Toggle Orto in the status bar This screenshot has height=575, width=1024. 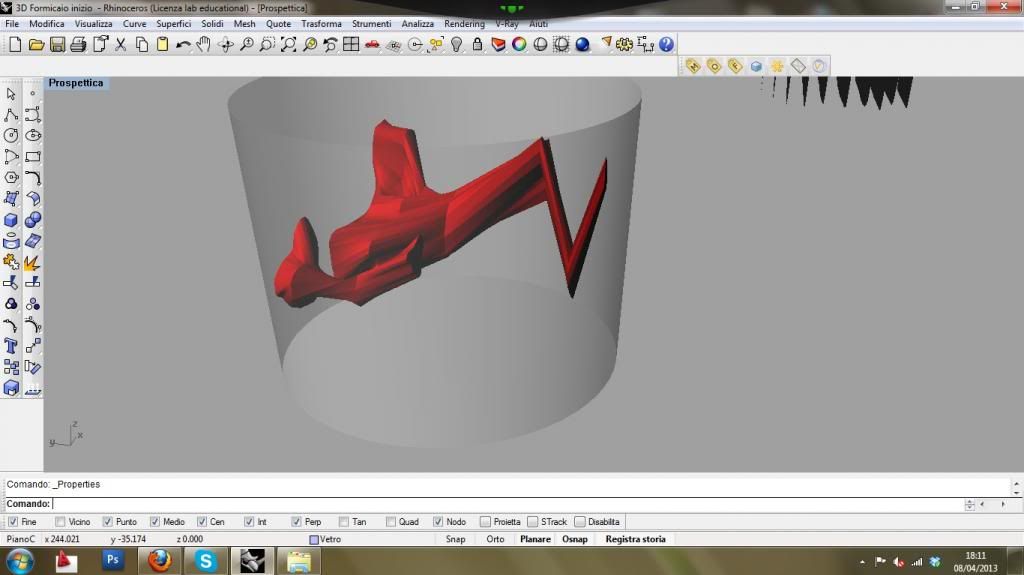point(495,539)
